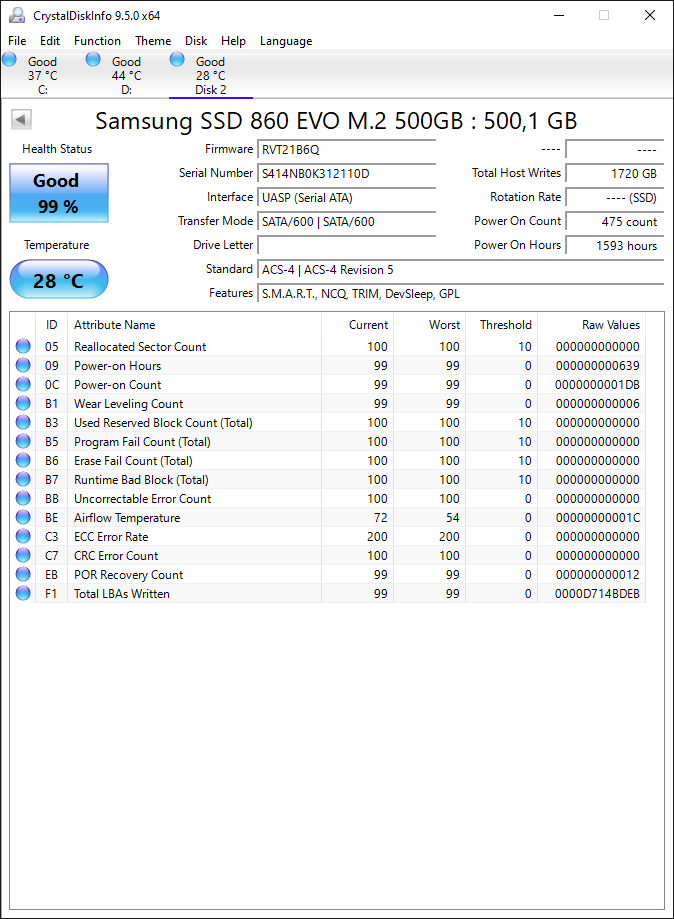
Task: Click the Interface field UASP (Serial ATA)
Action: (x=346, y=198)
